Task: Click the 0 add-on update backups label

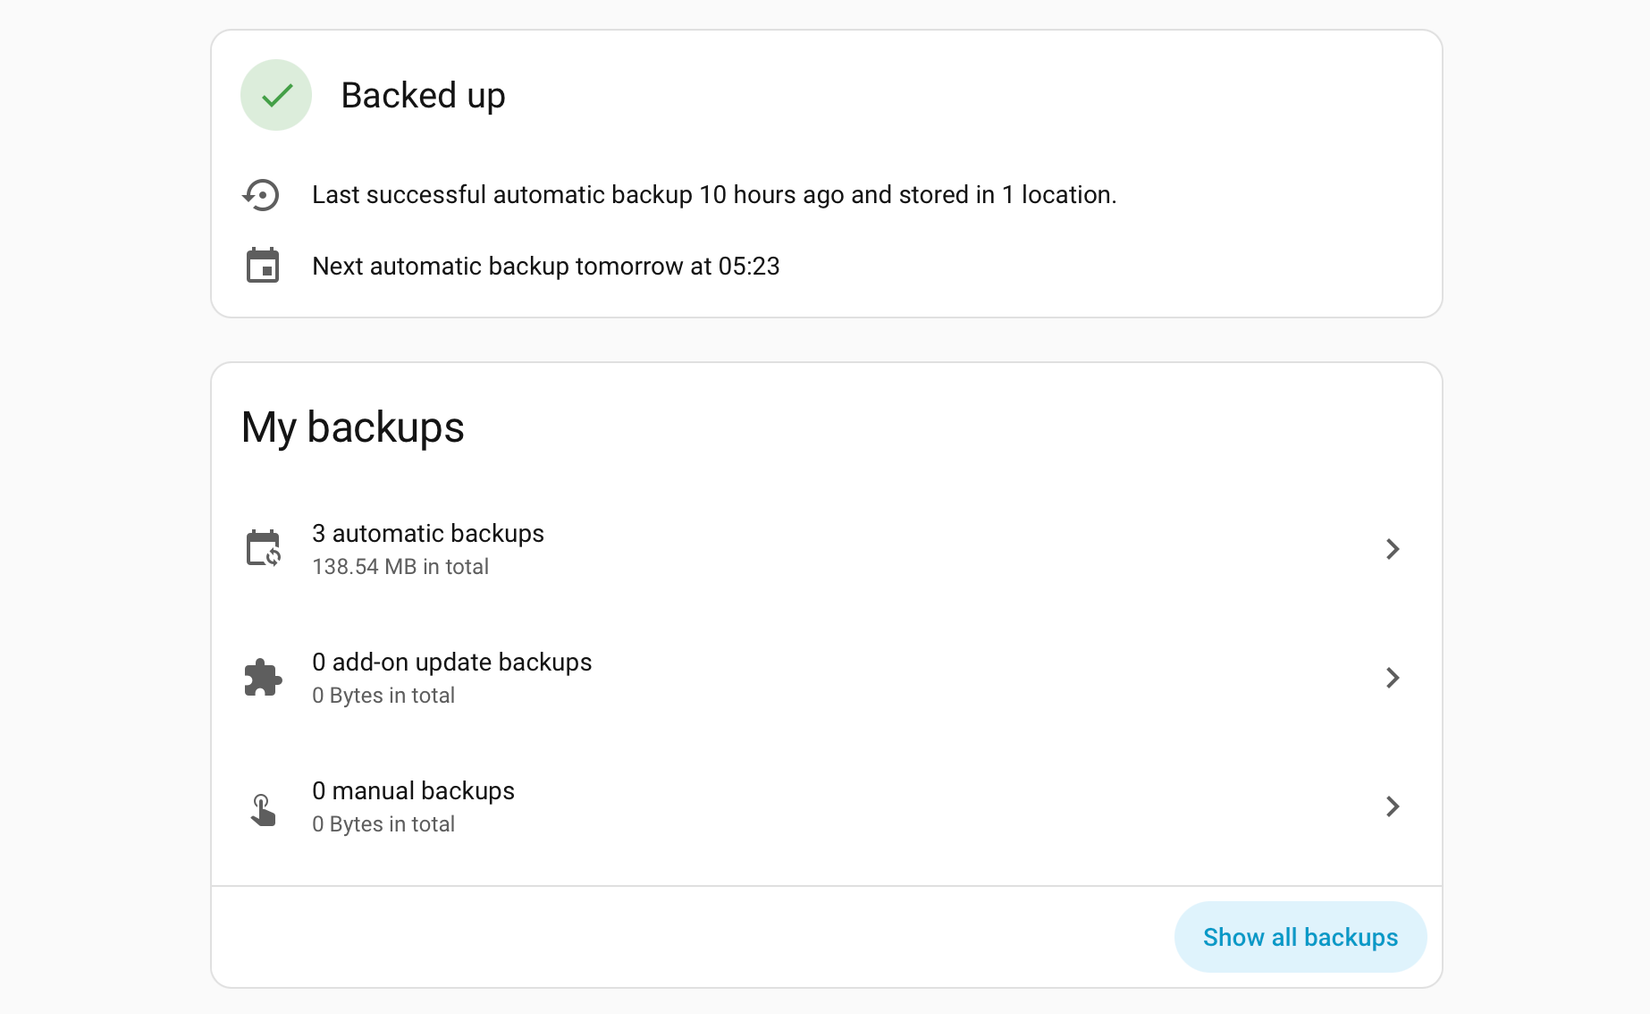Action: (x=452, y=662)
